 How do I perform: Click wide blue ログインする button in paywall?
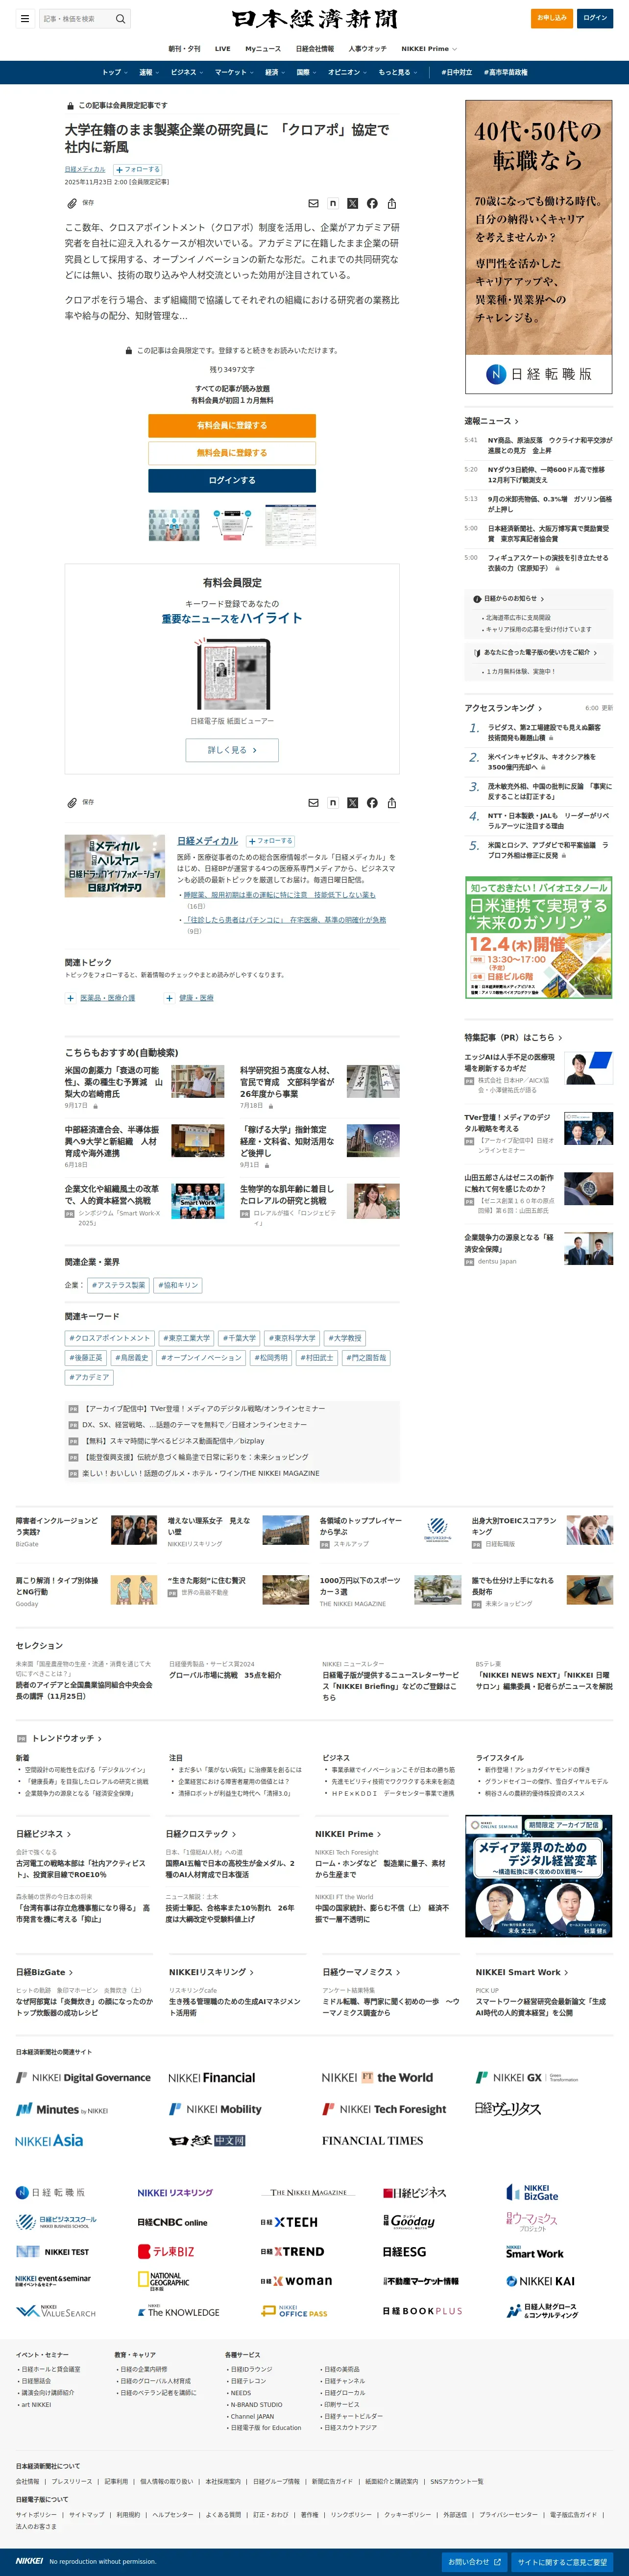pyautogui.click(x=232, y=480)
